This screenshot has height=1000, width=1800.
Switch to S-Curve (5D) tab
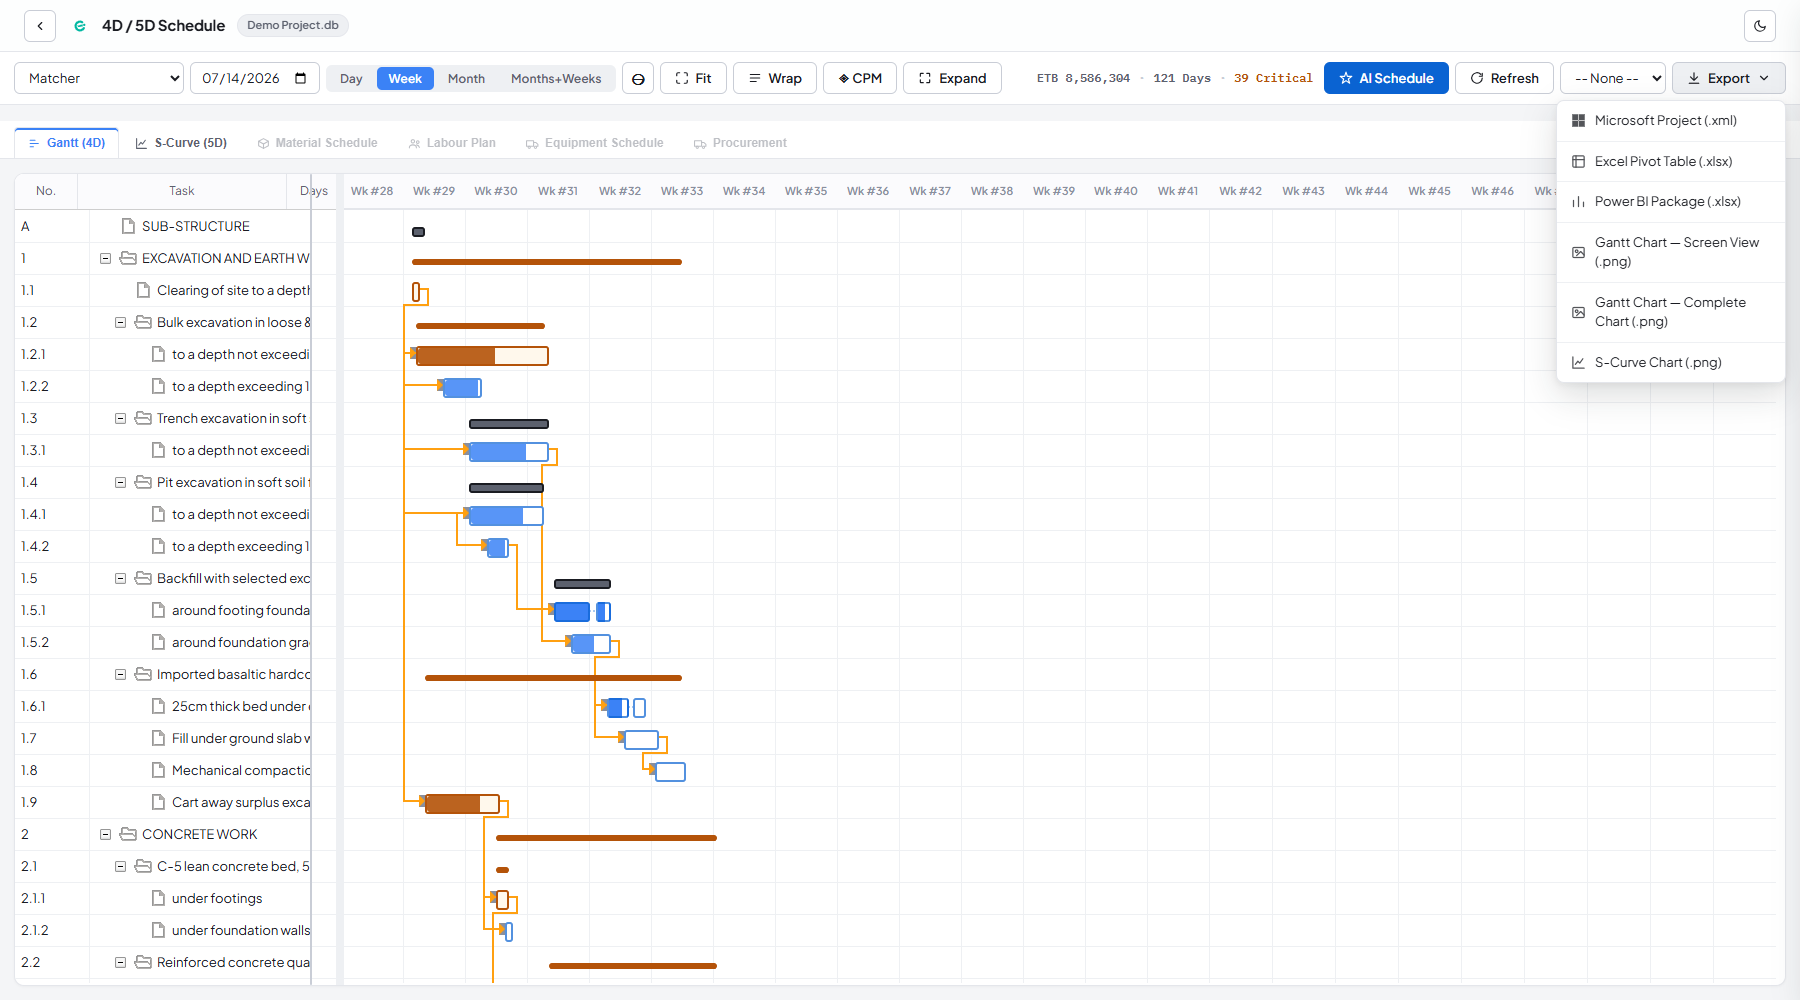181,143
